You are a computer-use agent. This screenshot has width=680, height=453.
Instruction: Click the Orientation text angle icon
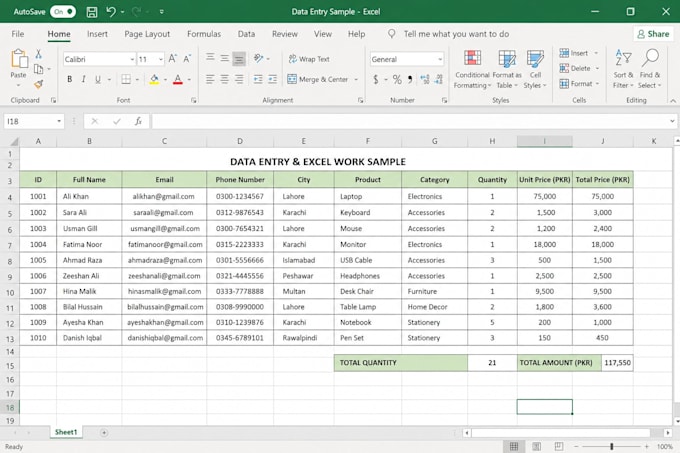(259, 58)
